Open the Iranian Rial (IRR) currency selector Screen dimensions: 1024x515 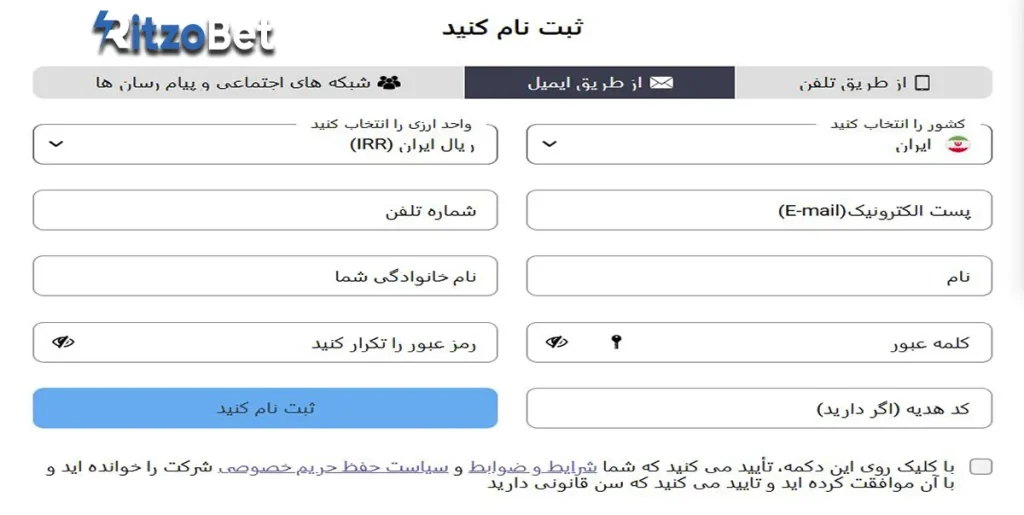click(x=265, y=144)
